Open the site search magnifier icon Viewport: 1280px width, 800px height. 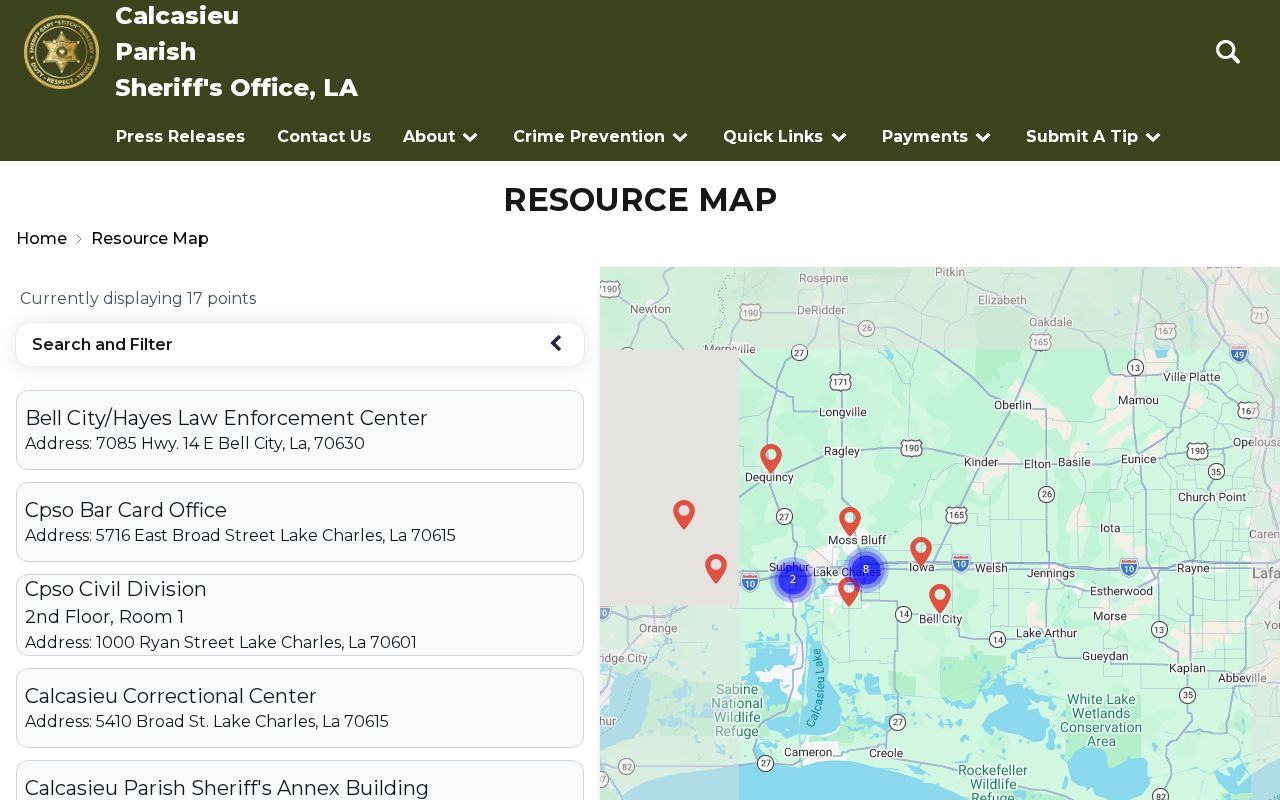[1228, 52]
